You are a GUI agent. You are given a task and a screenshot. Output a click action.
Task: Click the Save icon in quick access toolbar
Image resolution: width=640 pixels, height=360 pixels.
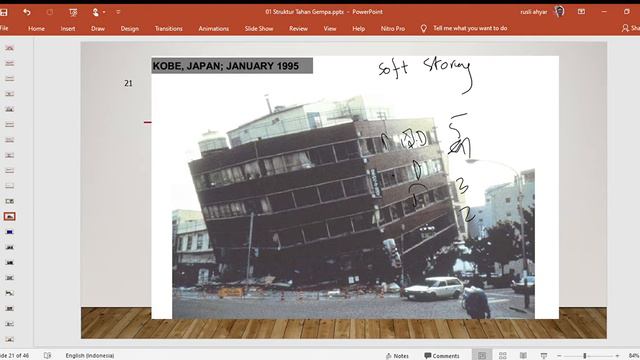[3, 12]
